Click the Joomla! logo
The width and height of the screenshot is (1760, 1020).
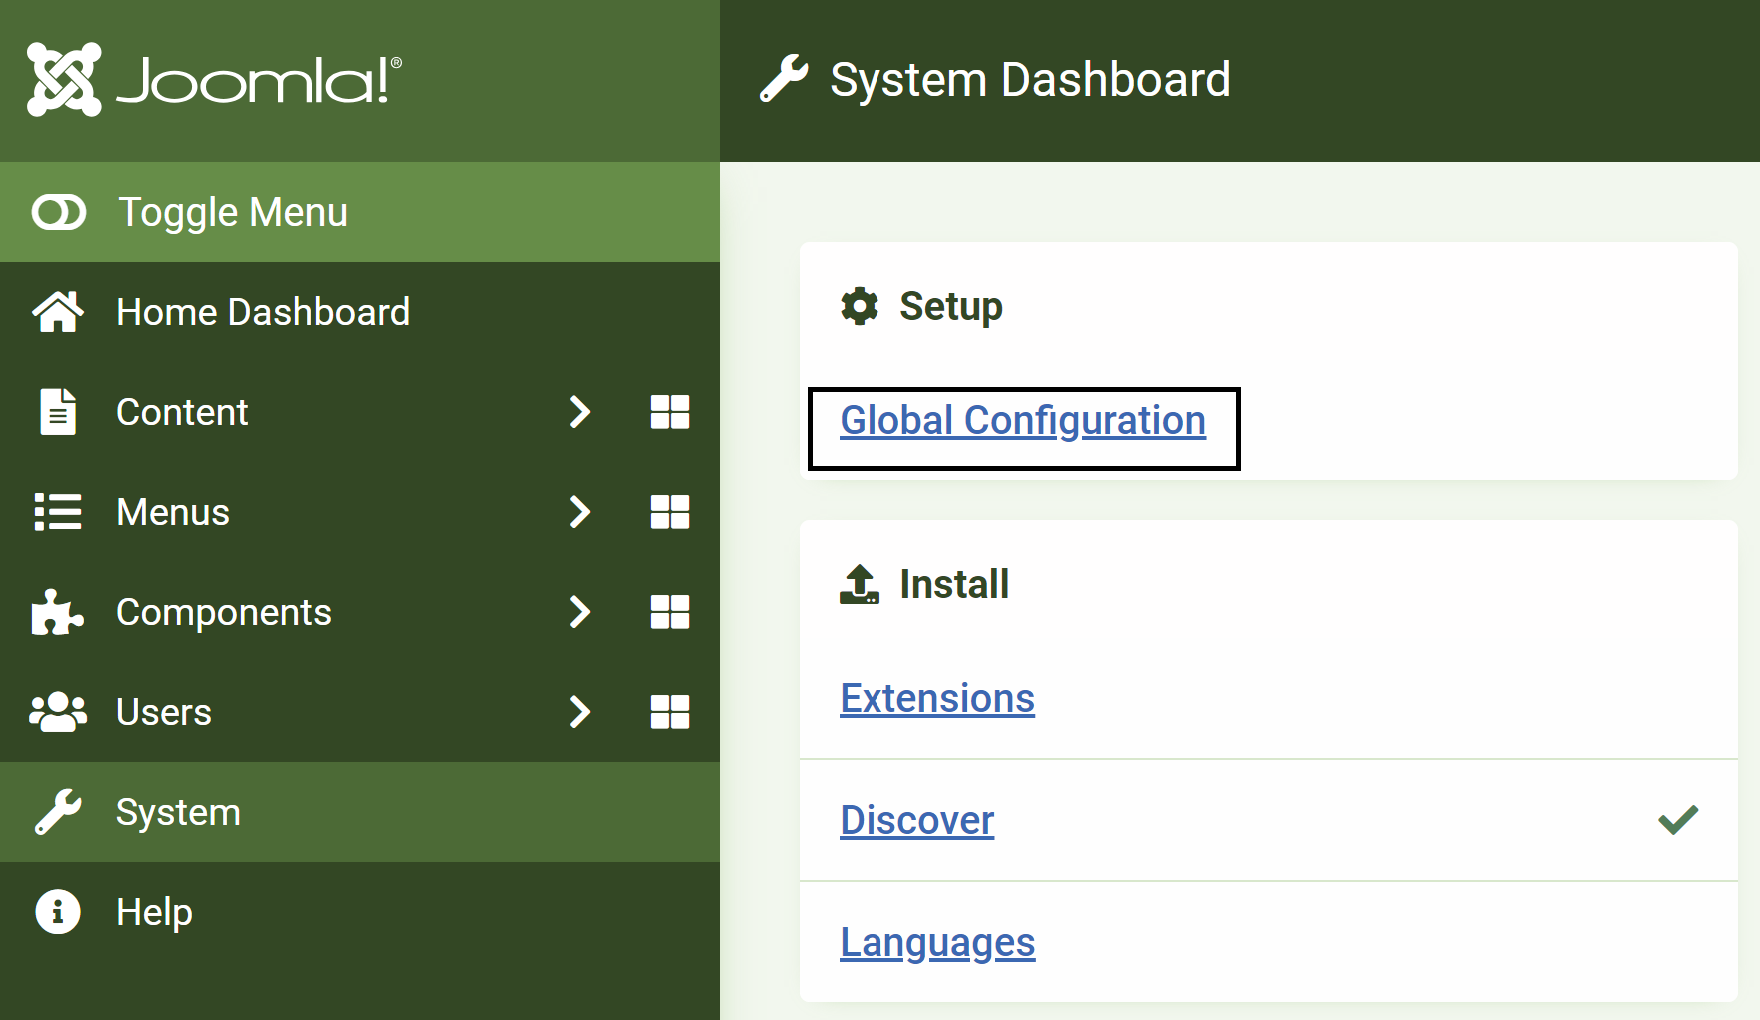click(214, 79)
